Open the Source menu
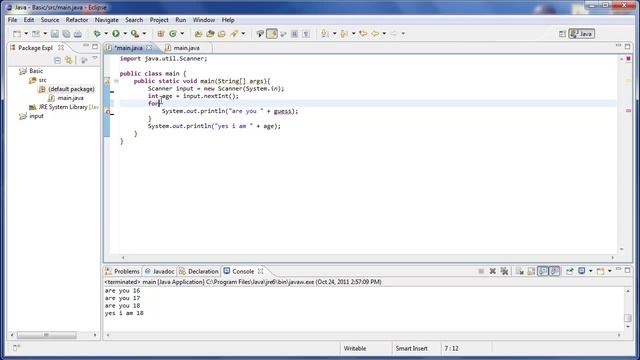Viewport: 640px width, 360px height. click(50, 20)
